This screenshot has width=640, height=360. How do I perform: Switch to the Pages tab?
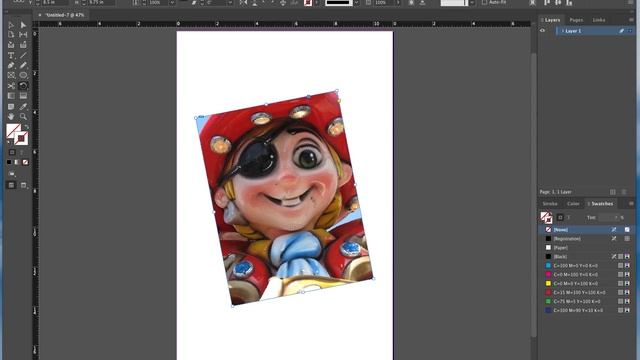(x=576, y=20)
